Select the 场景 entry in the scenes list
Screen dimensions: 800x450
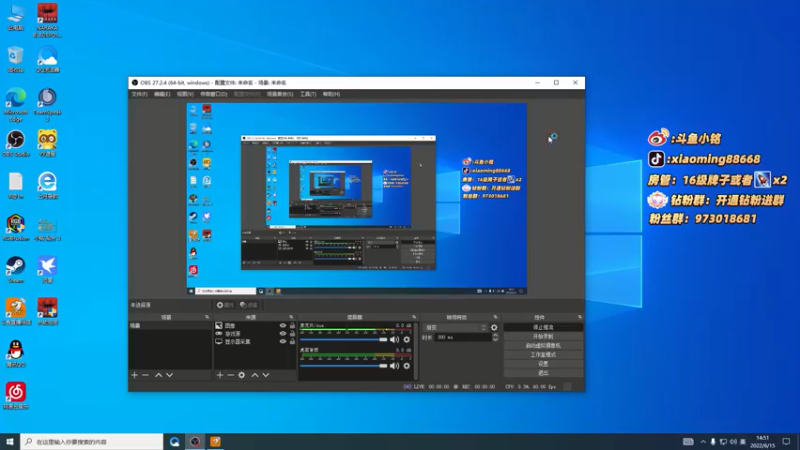[170, 326]
